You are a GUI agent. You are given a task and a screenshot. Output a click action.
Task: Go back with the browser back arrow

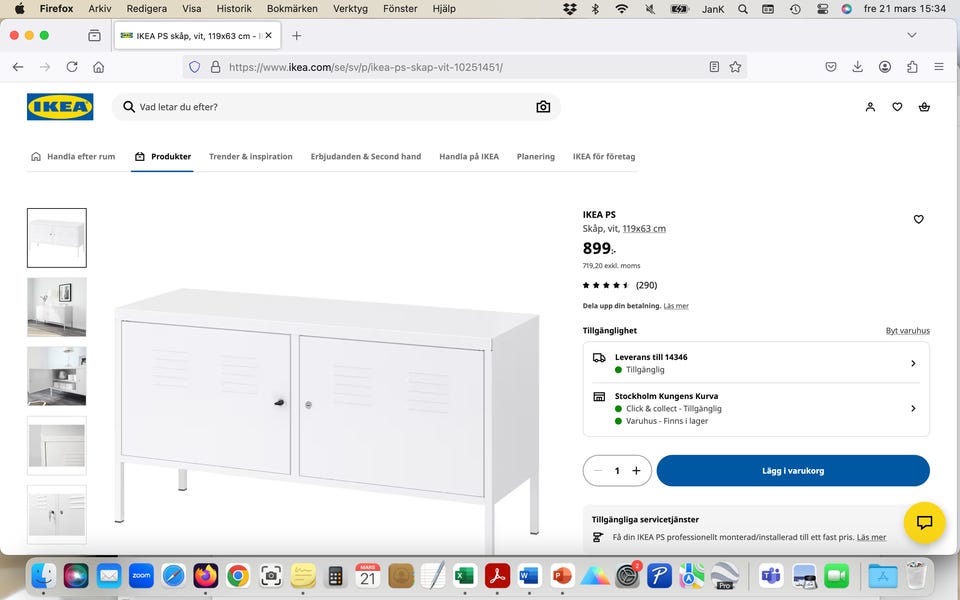pyautogui.click(x=18, y=67)
